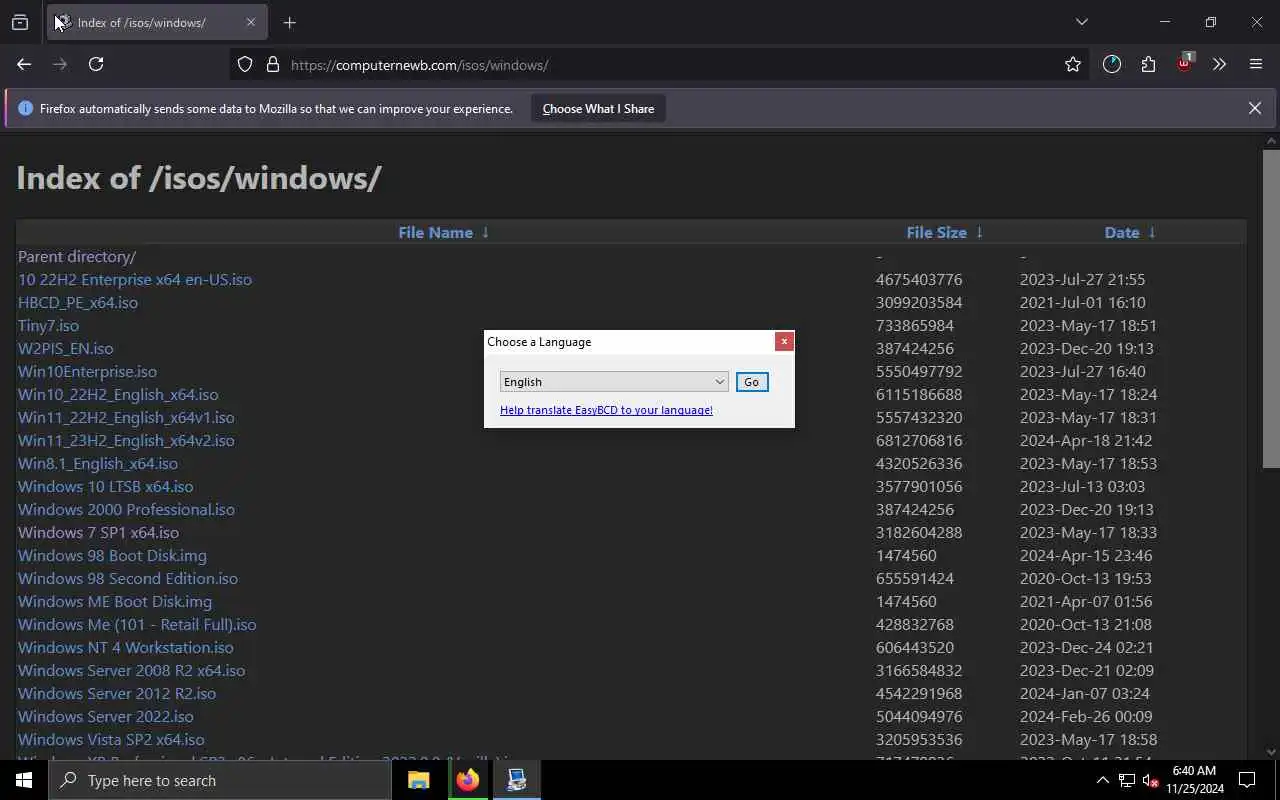Open muted volume tray icon
The height and width of the screenshot is (800, 1280).
pyautogui.click(x=1149, y=780)
